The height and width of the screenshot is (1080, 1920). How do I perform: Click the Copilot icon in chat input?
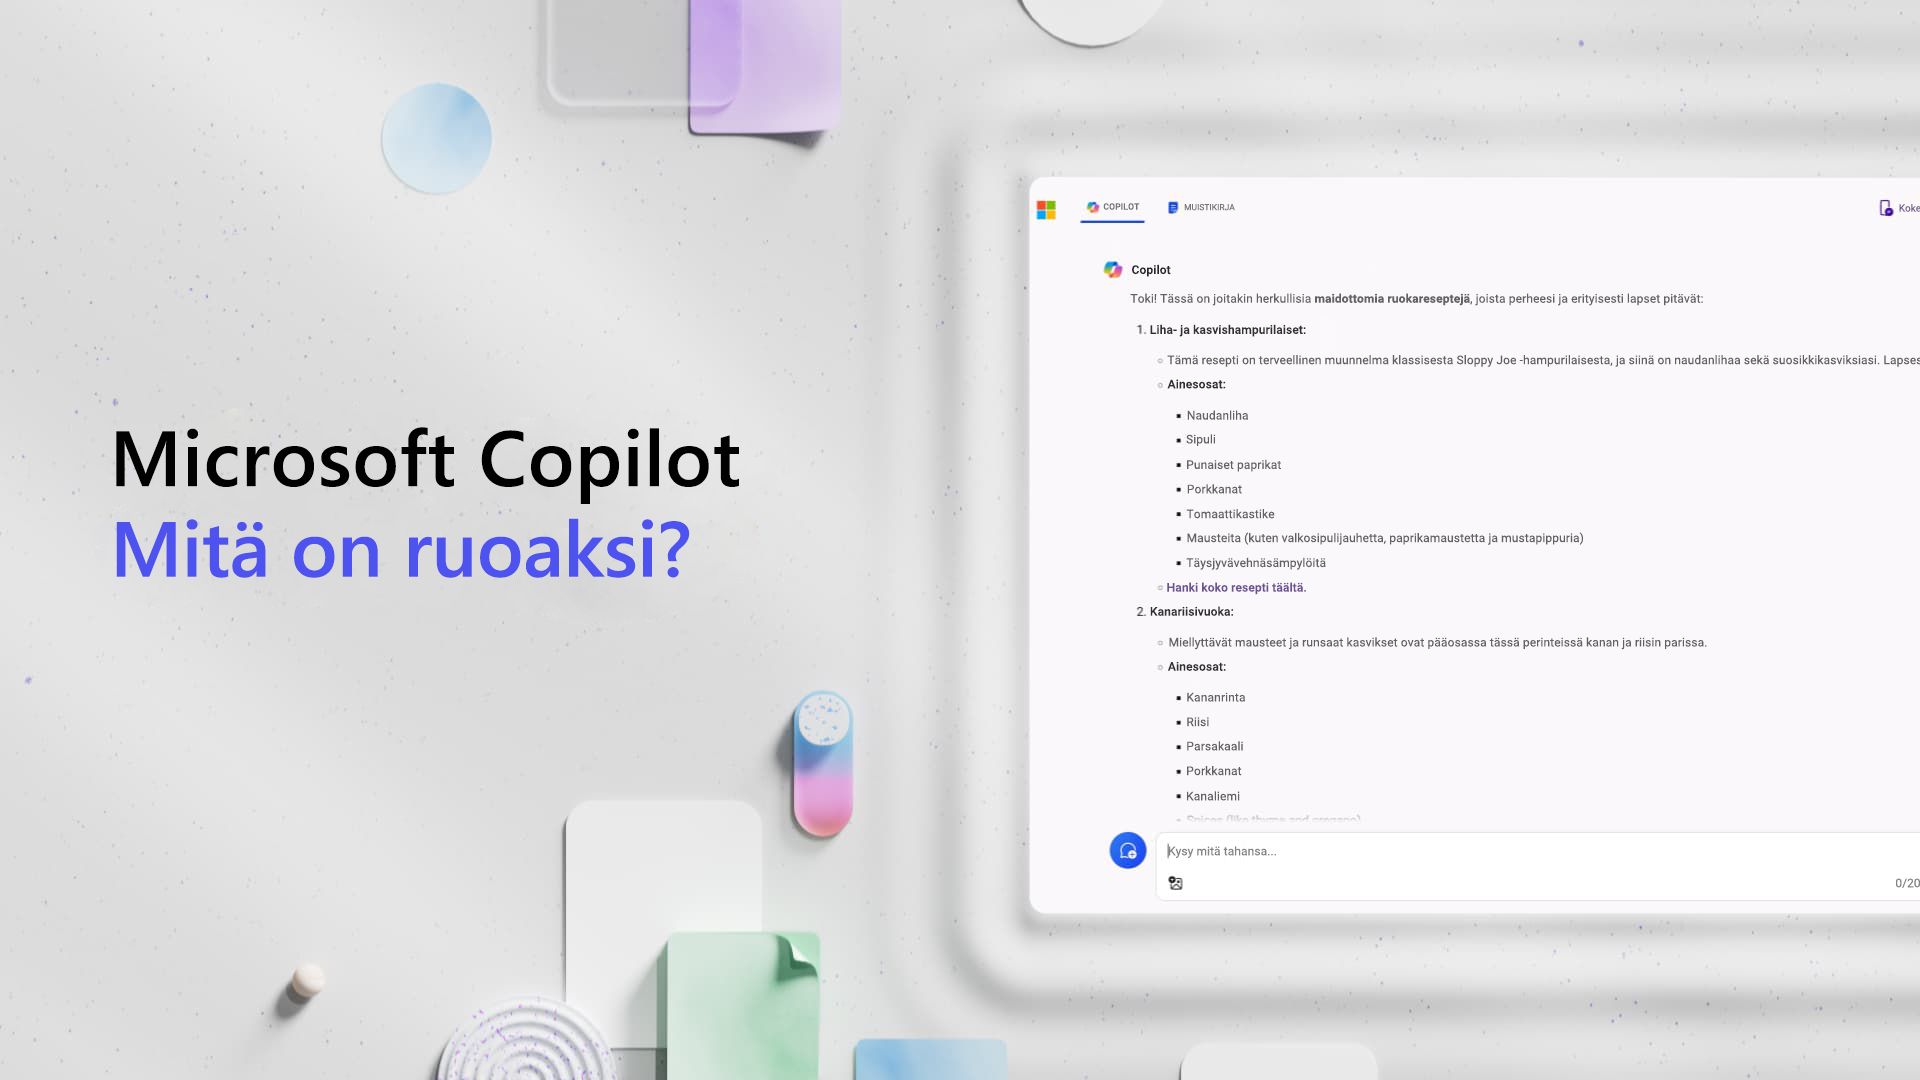click(x=1126, y=849)
